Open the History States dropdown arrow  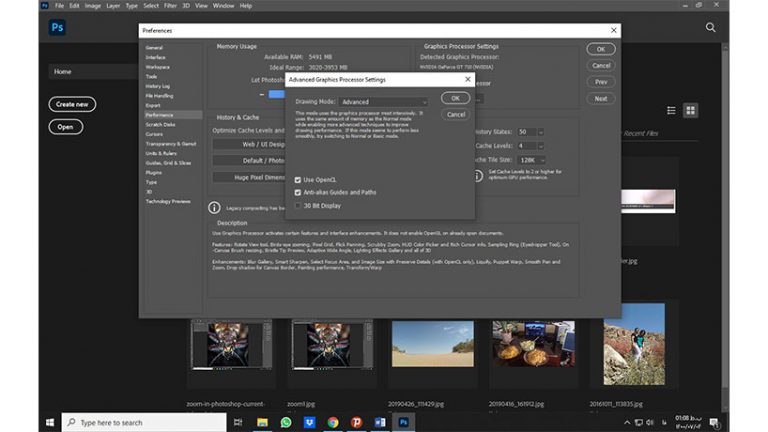541,132
